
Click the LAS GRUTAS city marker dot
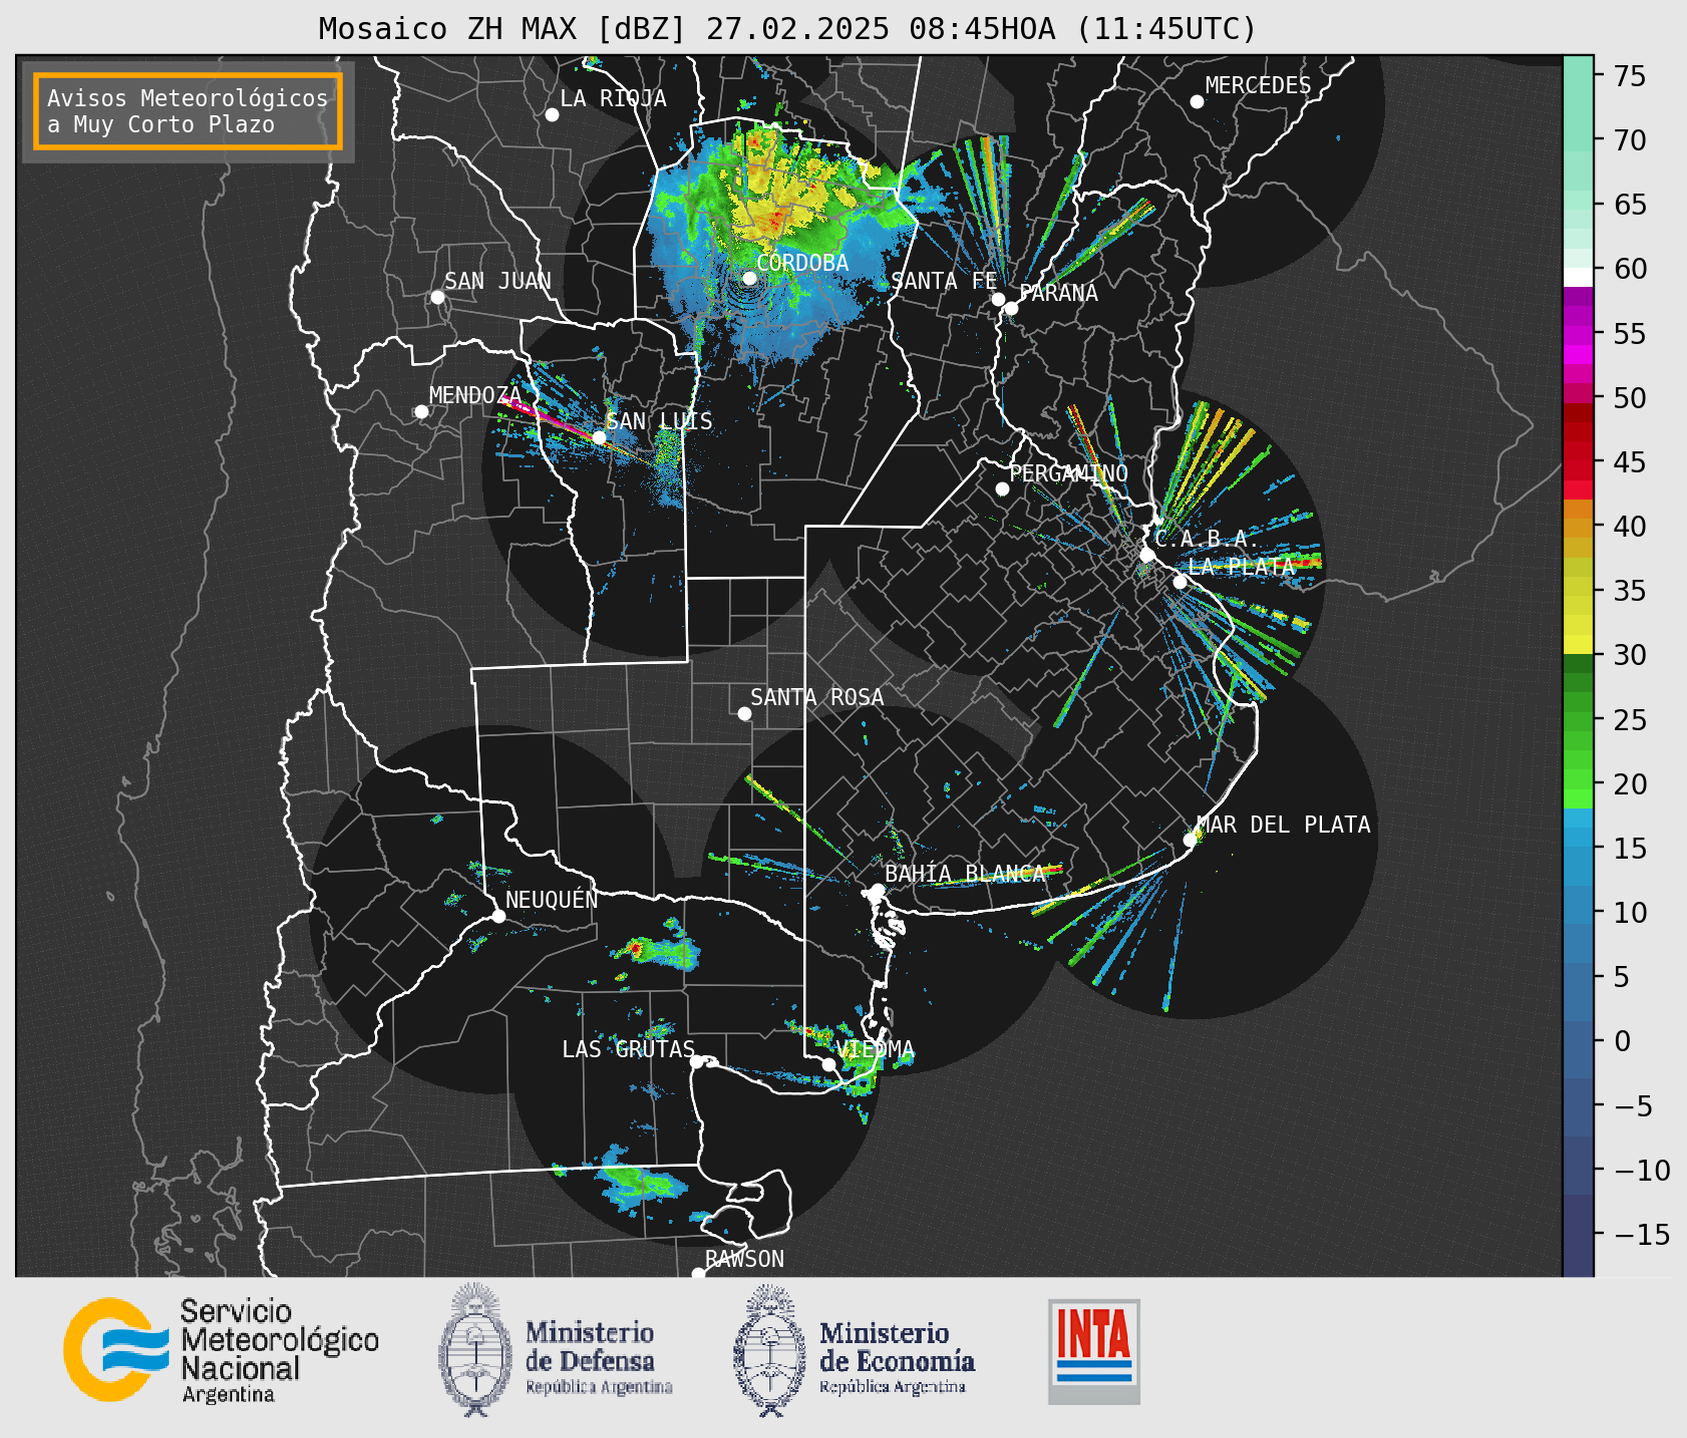[697, 1061]
